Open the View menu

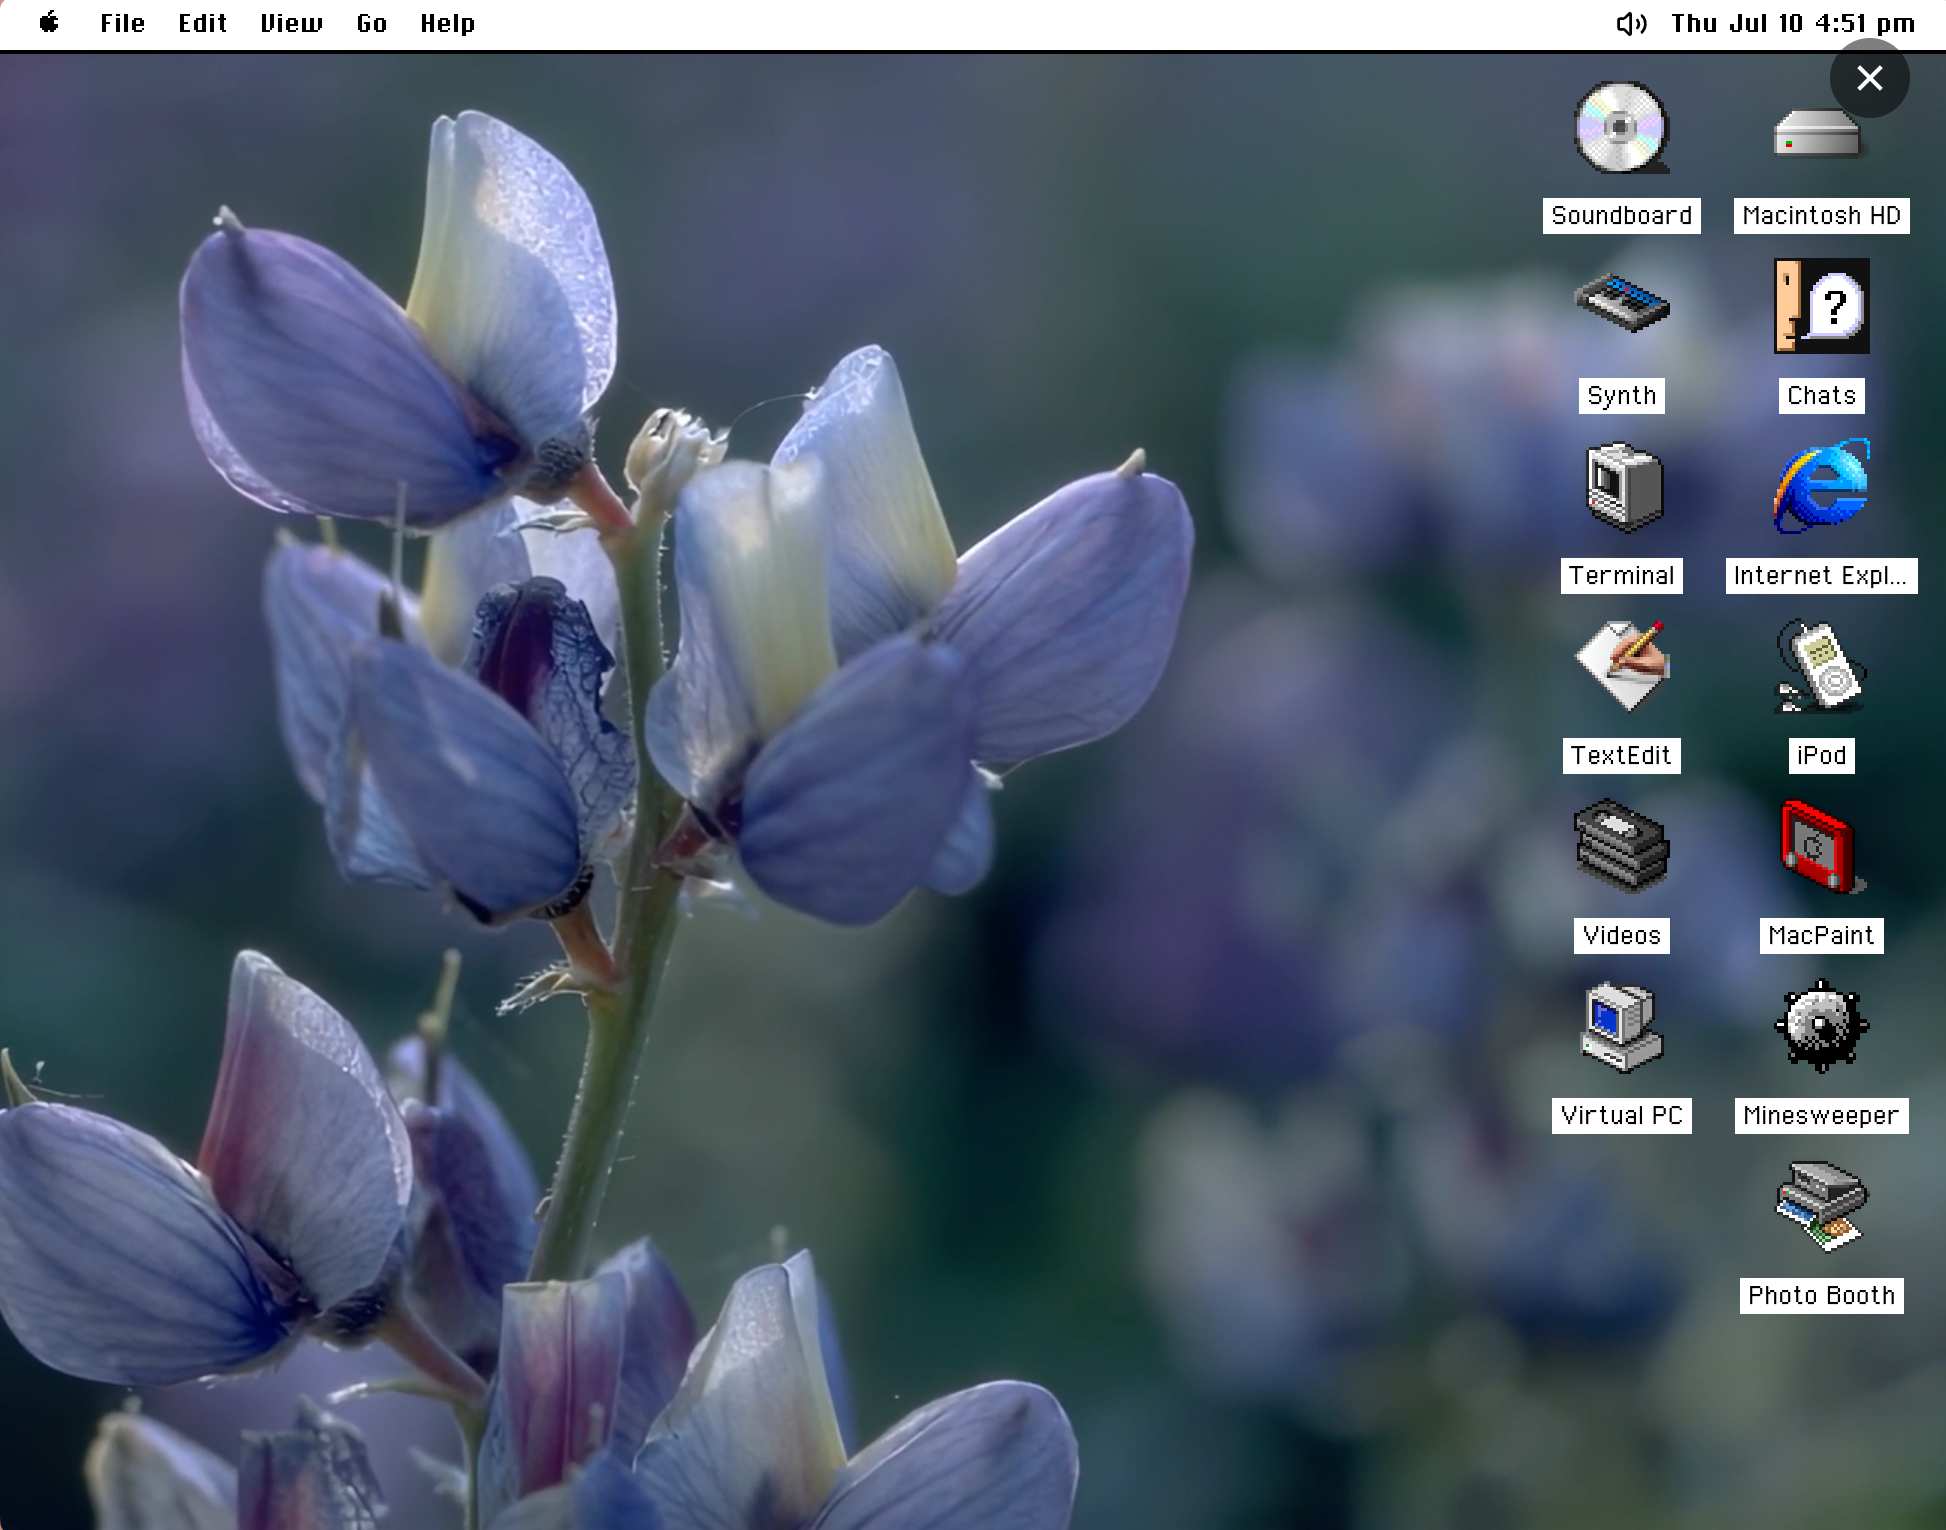click(291, 23)
